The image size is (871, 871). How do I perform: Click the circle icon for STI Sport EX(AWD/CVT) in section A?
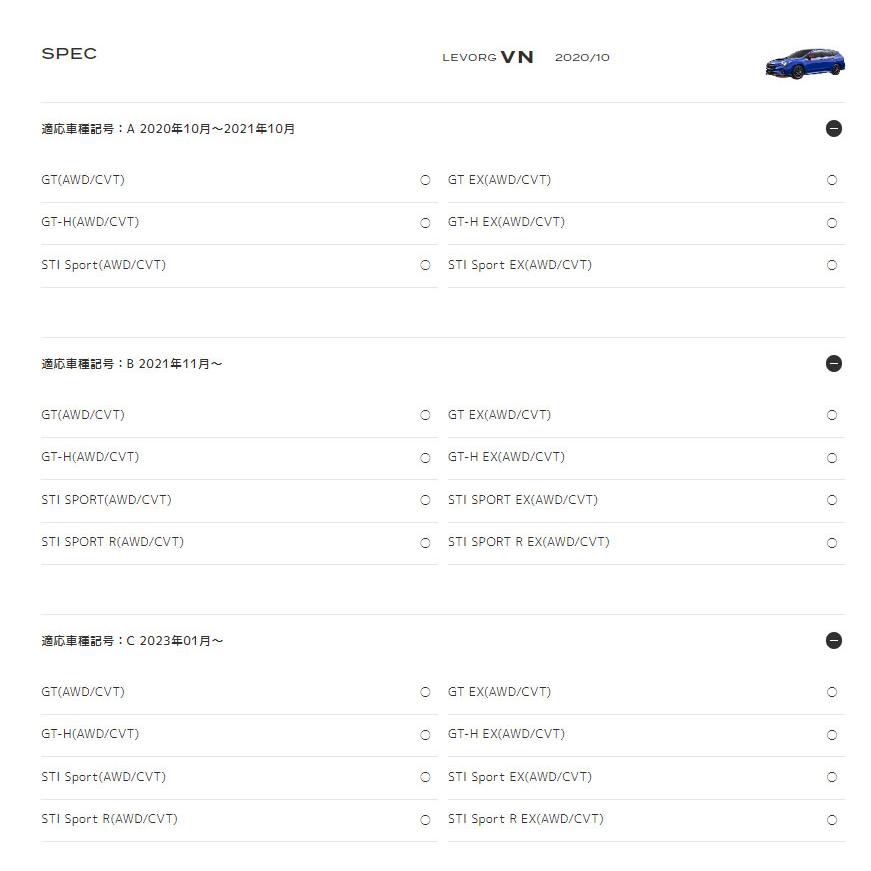(x=832, y=265)
